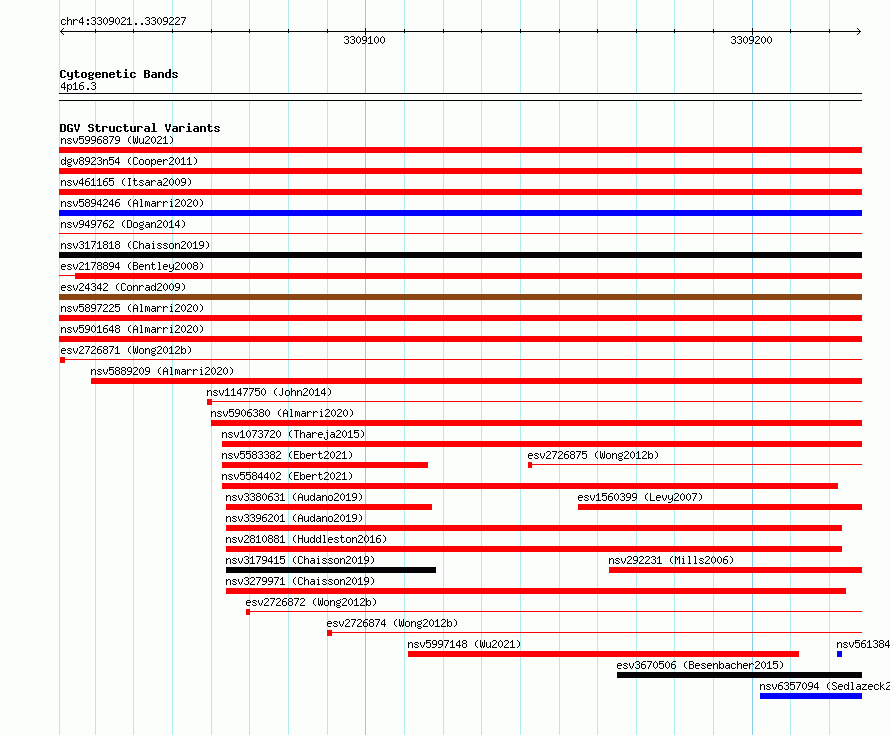Screen dimensions: 890x735
Task: Open esv2726872 (Wong2012b) label
Action: click(311, 602)
